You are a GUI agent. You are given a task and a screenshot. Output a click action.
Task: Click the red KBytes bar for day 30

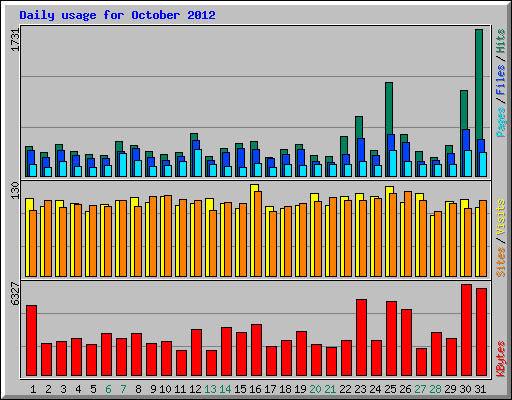466,330
